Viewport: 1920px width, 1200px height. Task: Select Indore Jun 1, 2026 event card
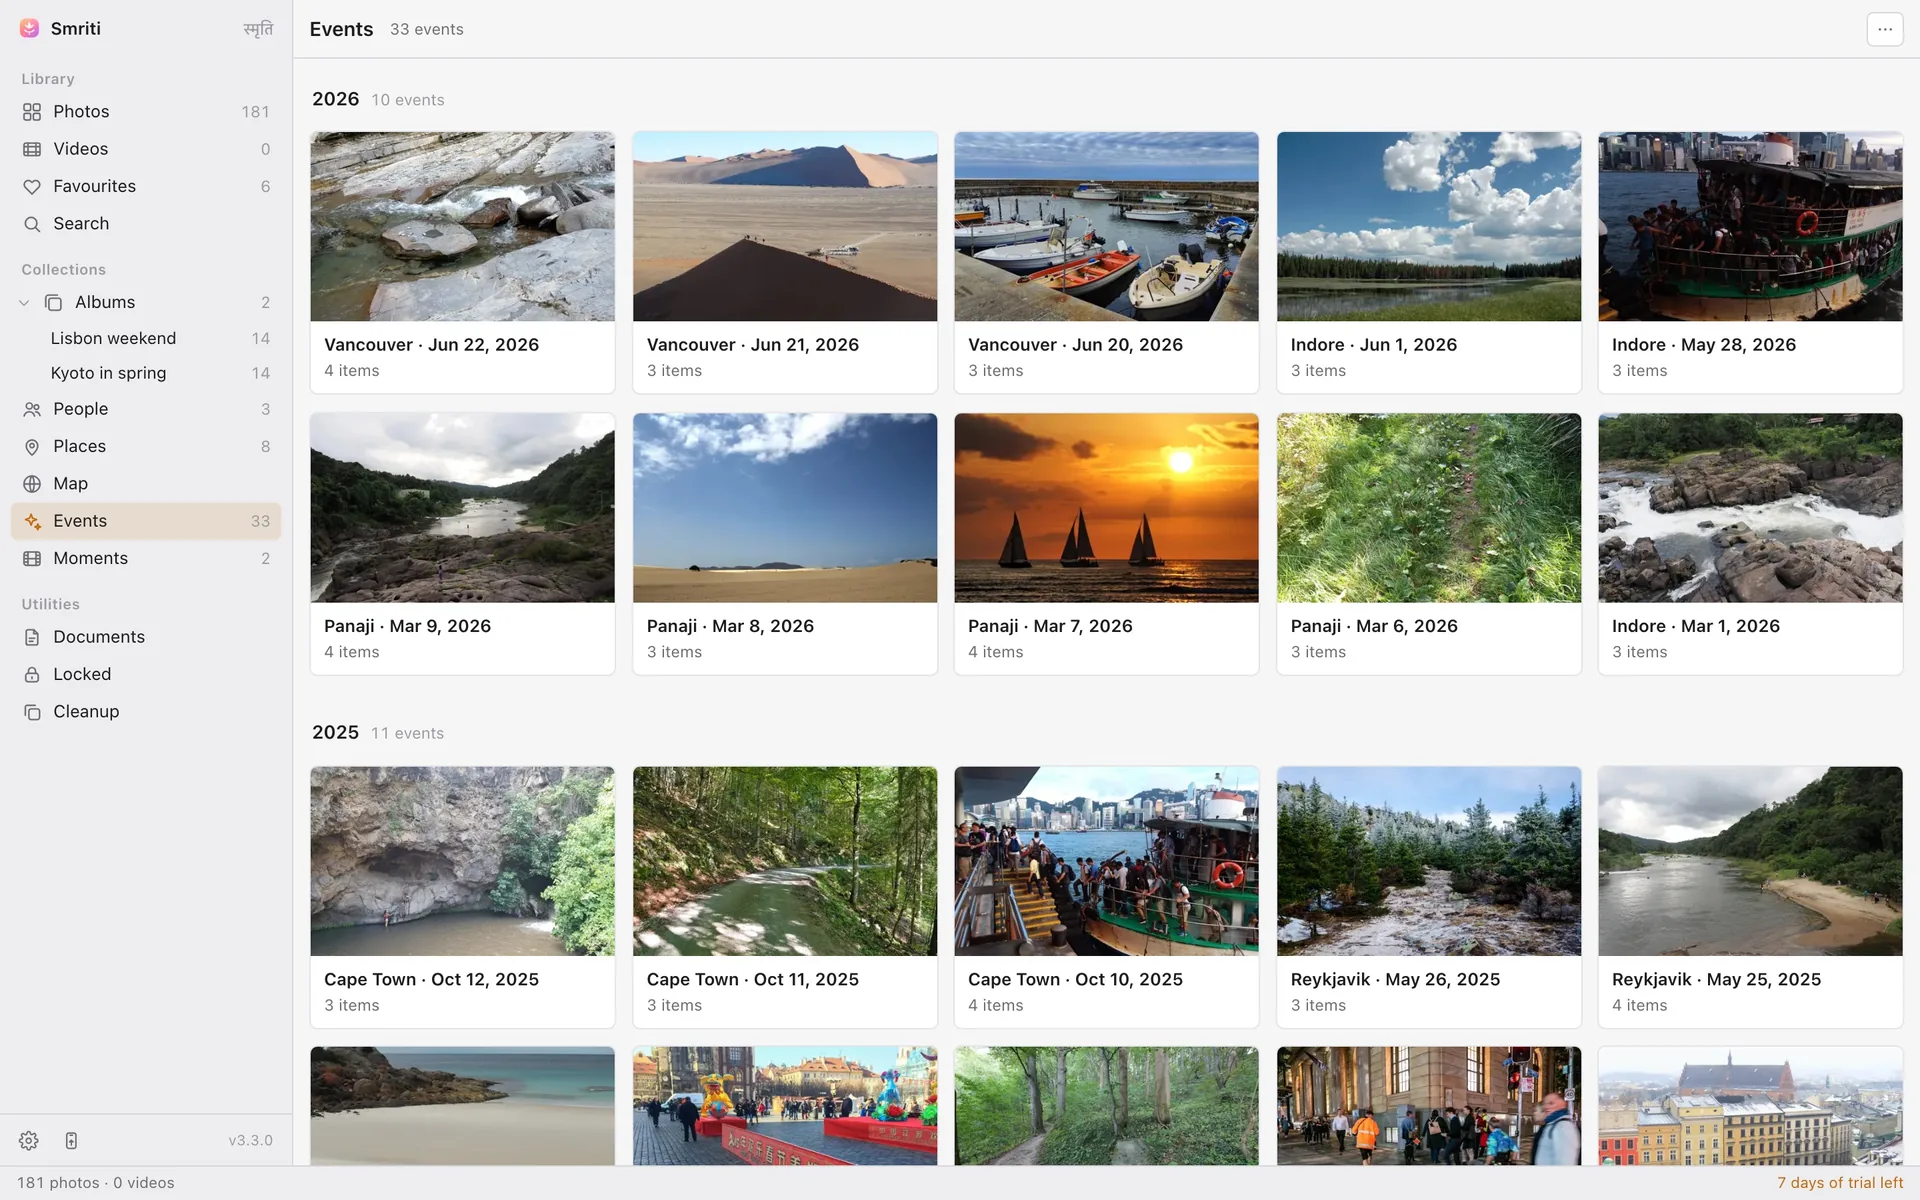pyautogui.click(x=1429, y=262)
